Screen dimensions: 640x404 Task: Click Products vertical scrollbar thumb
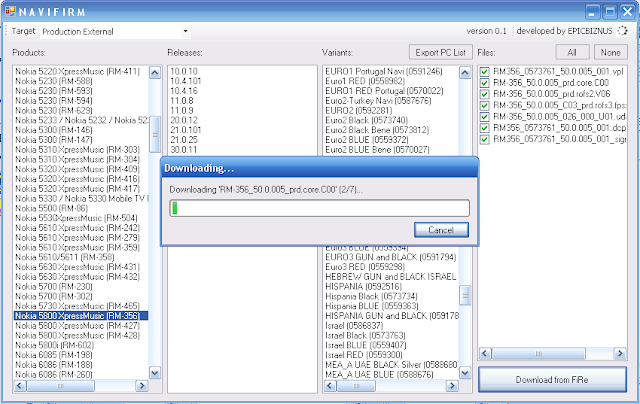point(155,134)
